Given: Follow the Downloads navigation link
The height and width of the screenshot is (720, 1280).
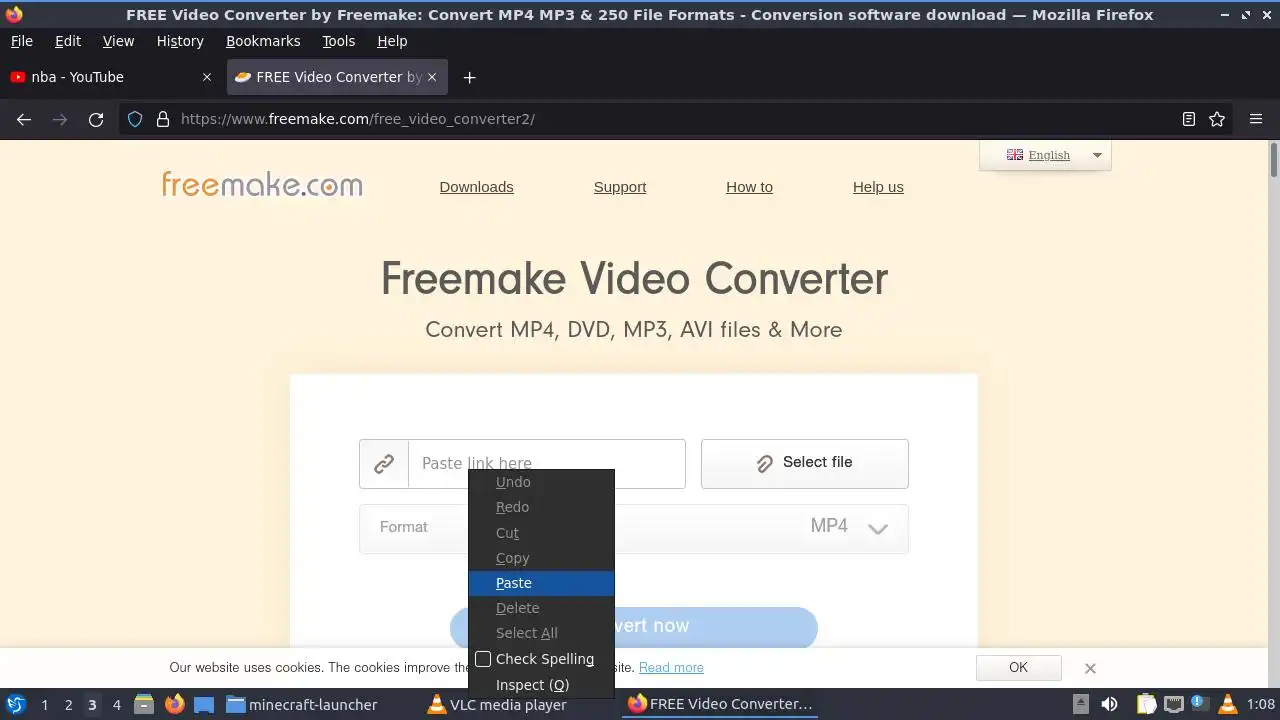Looking at the screenshot, I should click(x=476, y=187).
